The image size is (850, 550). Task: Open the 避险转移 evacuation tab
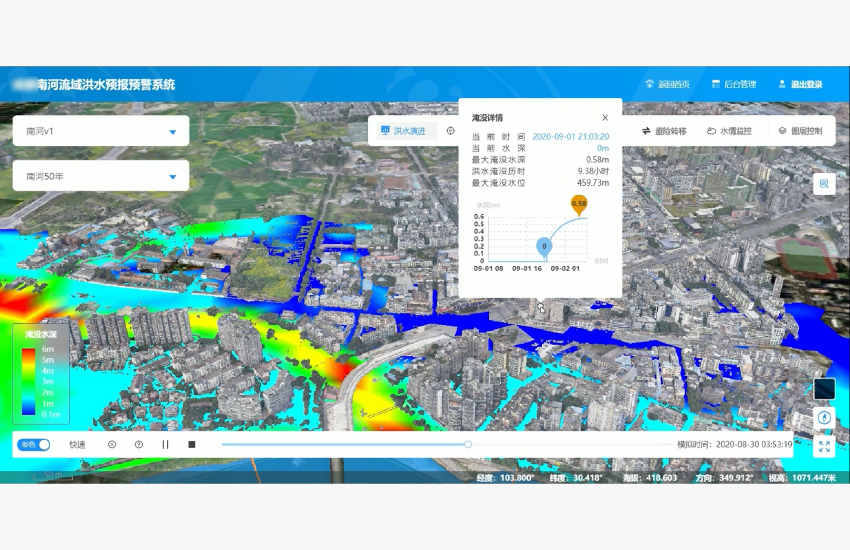pos(664,131)
